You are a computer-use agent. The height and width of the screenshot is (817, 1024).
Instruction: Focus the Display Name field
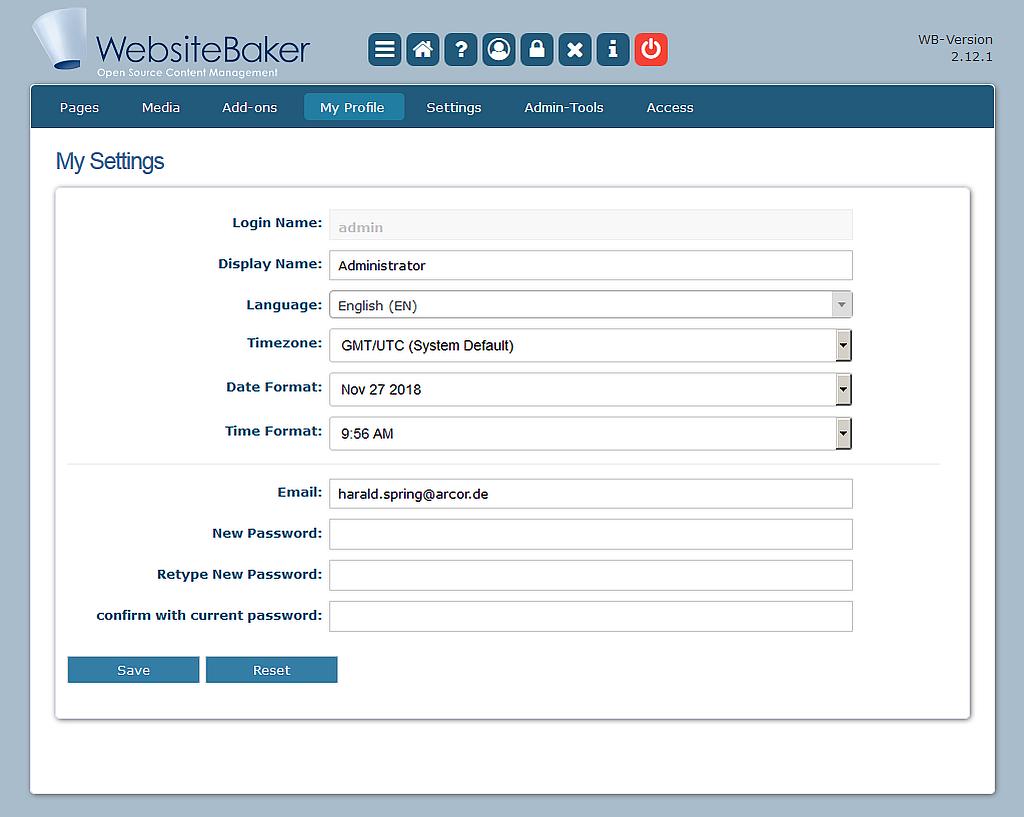591,265
